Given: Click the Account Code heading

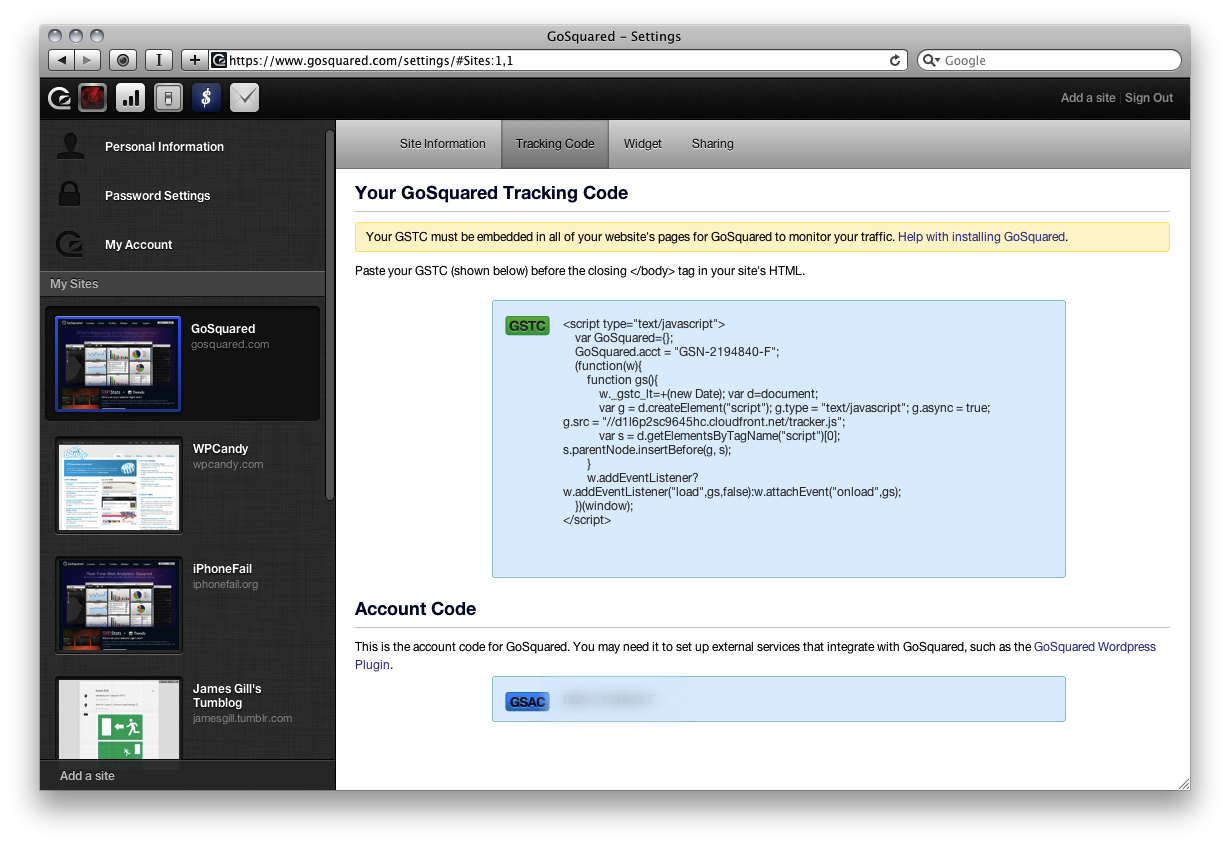Looking at the screenshot, I should (x=415, y=609).
